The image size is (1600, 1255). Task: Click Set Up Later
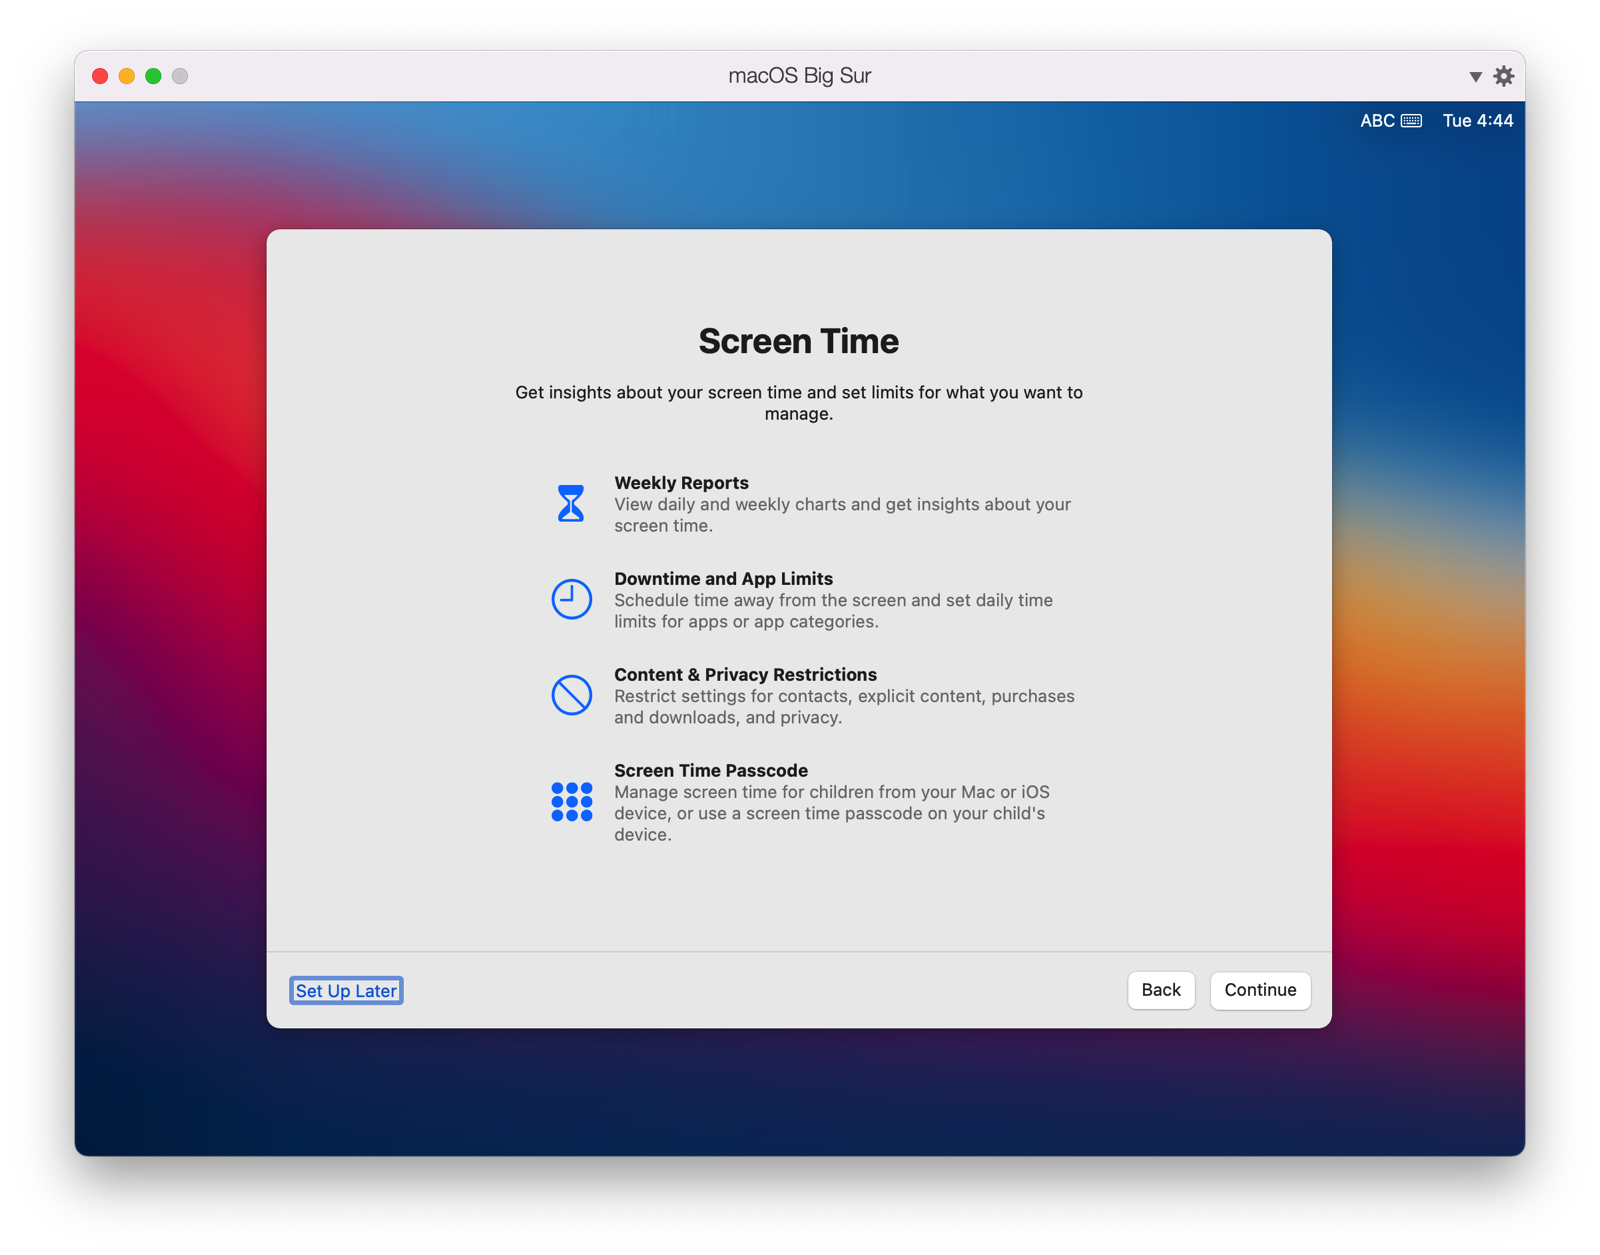346,990
